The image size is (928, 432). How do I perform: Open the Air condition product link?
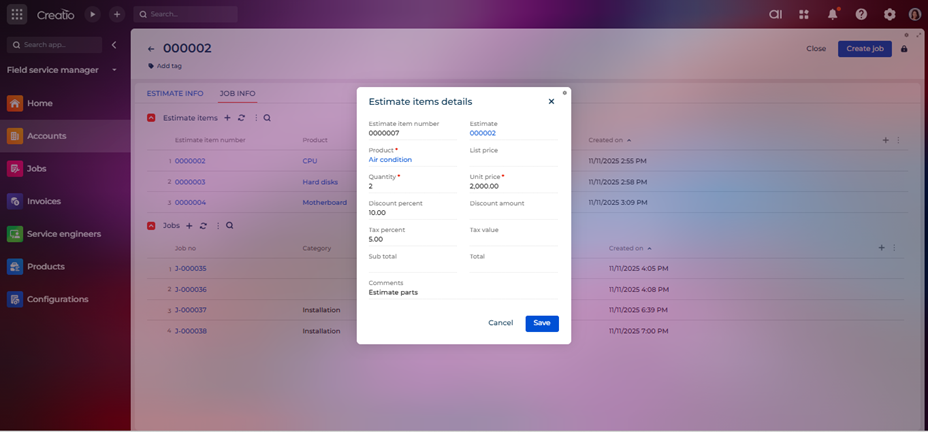(390, 160)
